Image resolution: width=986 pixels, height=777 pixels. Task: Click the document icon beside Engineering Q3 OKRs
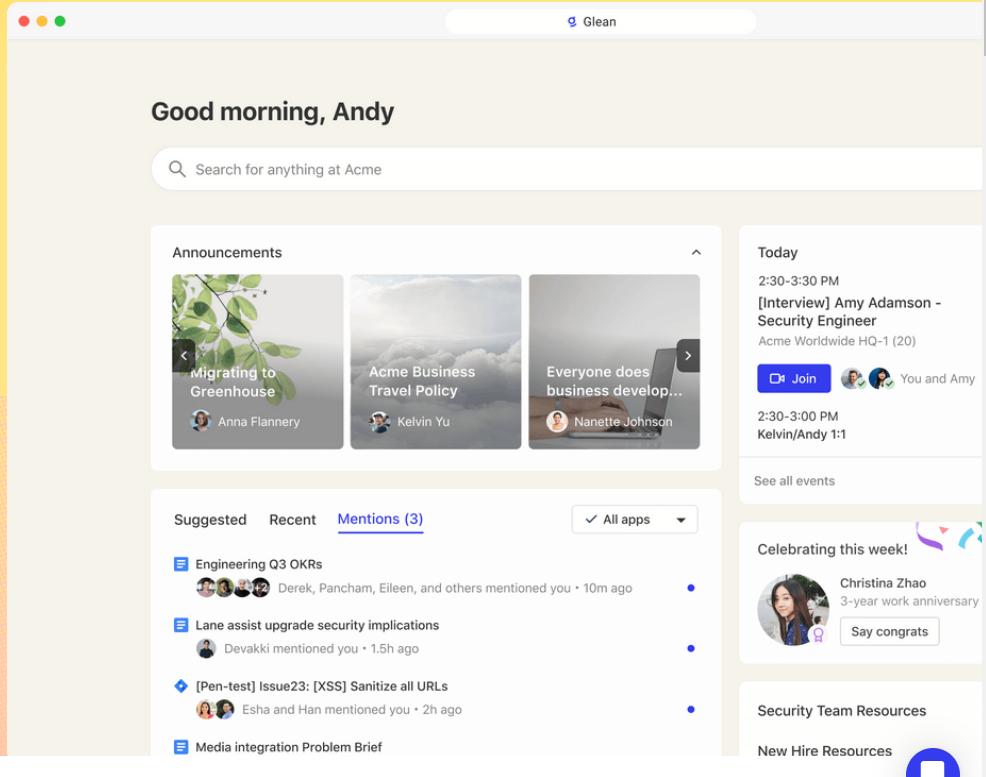[181, 564]
